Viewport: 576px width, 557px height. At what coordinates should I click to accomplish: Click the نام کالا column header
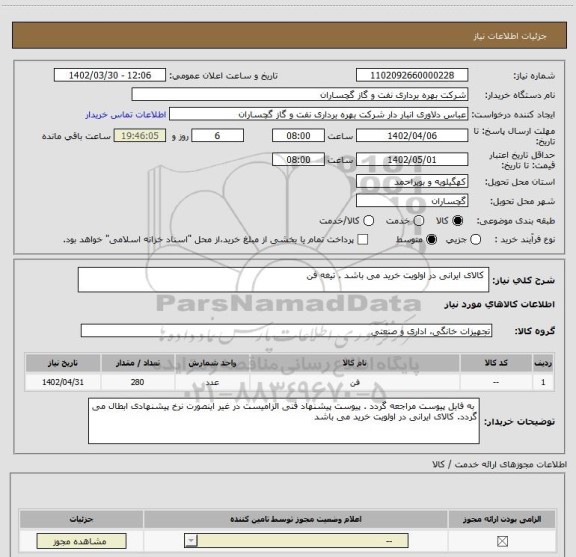[x=354, y=363]
